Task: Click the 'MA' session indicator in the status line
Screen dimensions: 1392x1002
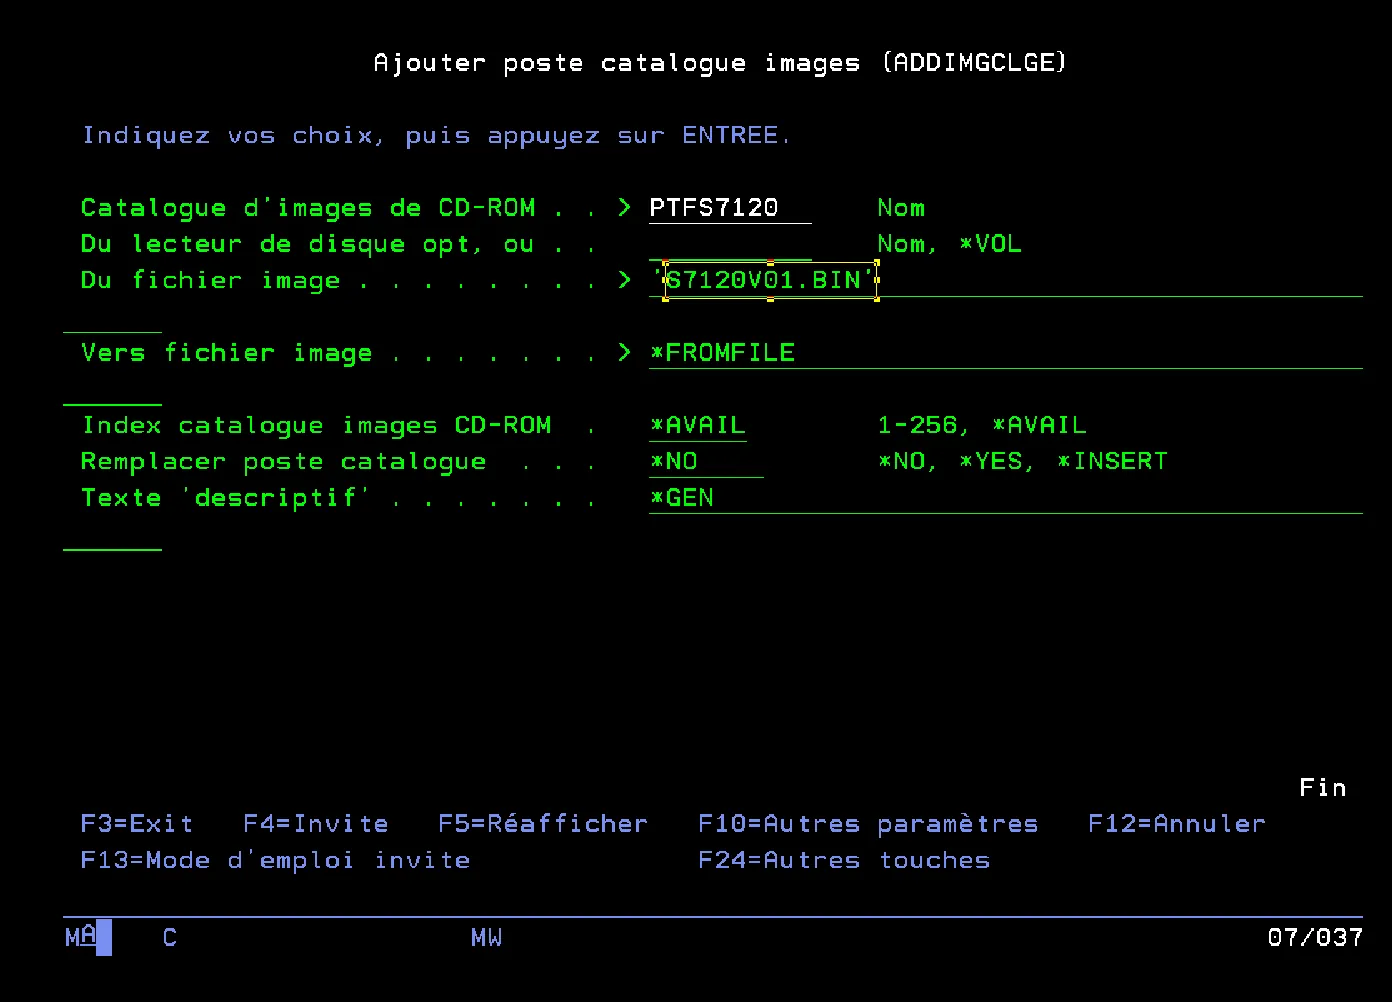Action: (x=81, y=937)
